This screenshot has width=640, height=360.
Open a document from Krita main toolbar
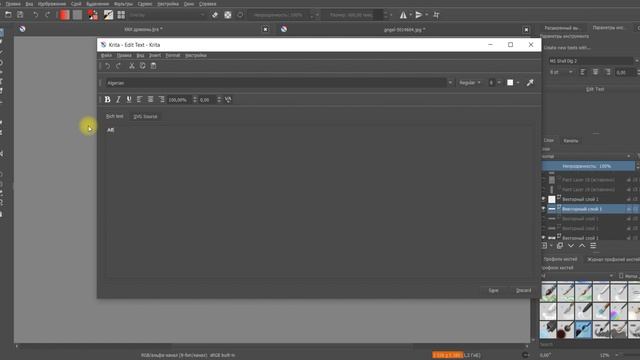8,15
